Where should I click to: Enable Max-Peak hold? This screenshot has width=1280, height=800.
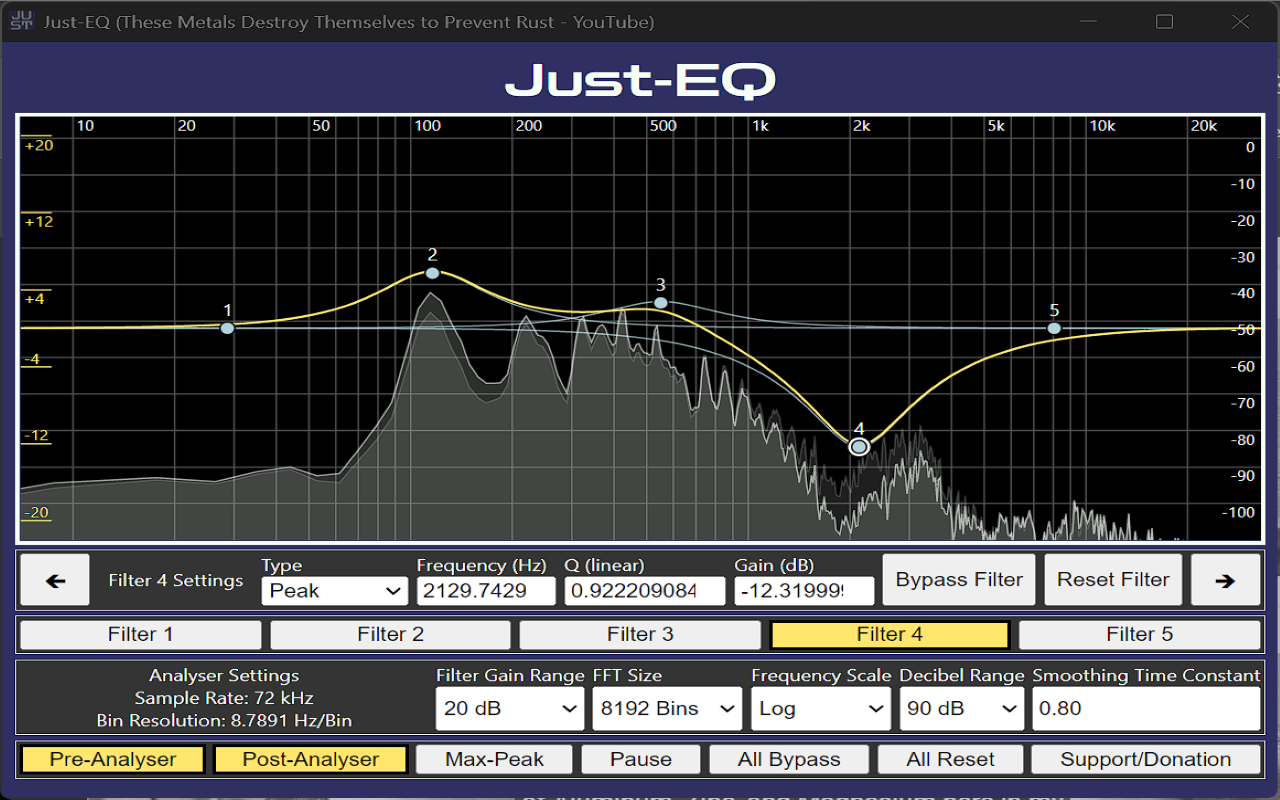point(494,759)
